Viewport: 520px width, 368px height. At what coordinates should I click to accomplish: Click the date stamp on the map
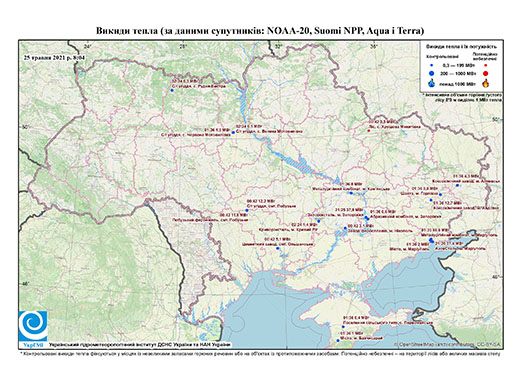click(54, 57)
